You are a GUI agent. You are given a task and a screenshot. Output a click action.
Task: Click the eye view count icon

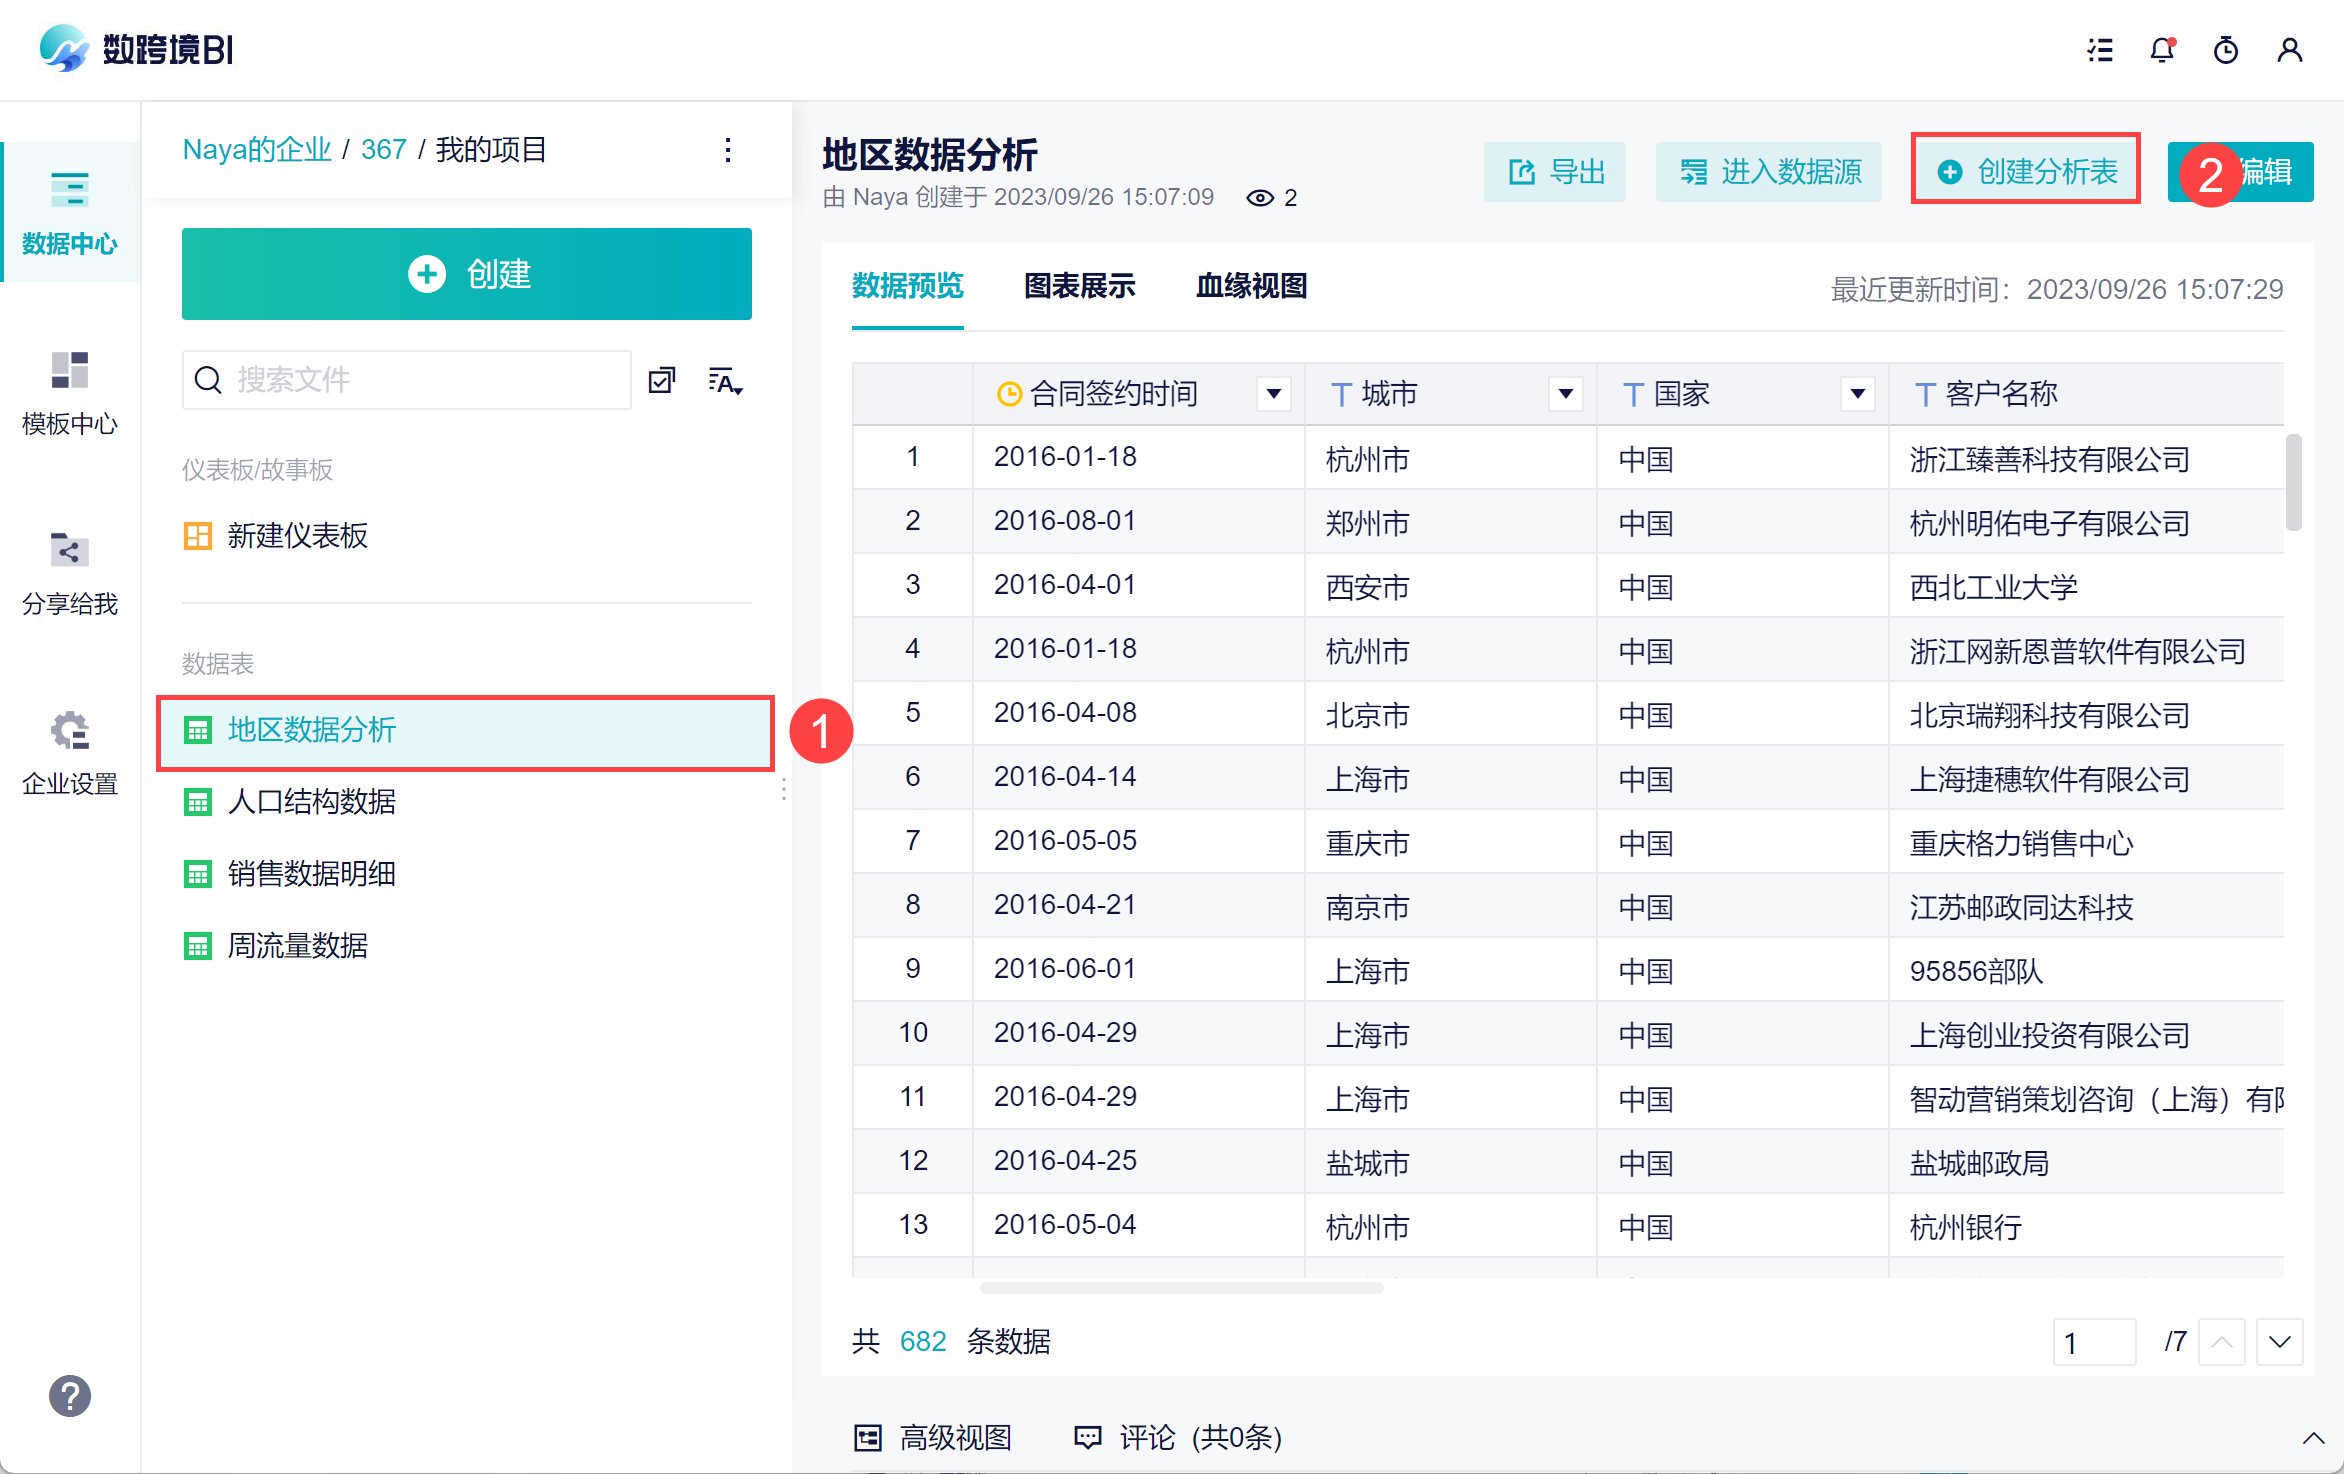tap(1260, 198)
